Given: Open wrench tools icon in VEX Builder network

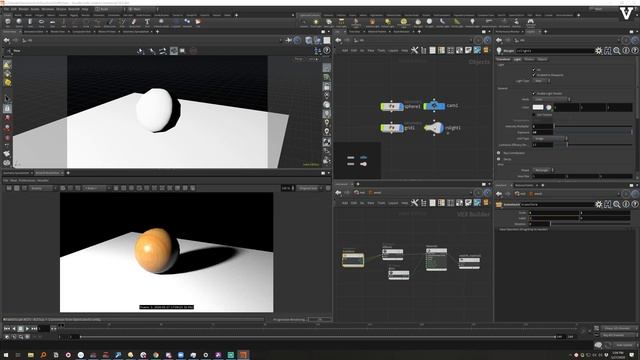Looking at the screenshot, I should pyautogui.click(x=414, y=202).
